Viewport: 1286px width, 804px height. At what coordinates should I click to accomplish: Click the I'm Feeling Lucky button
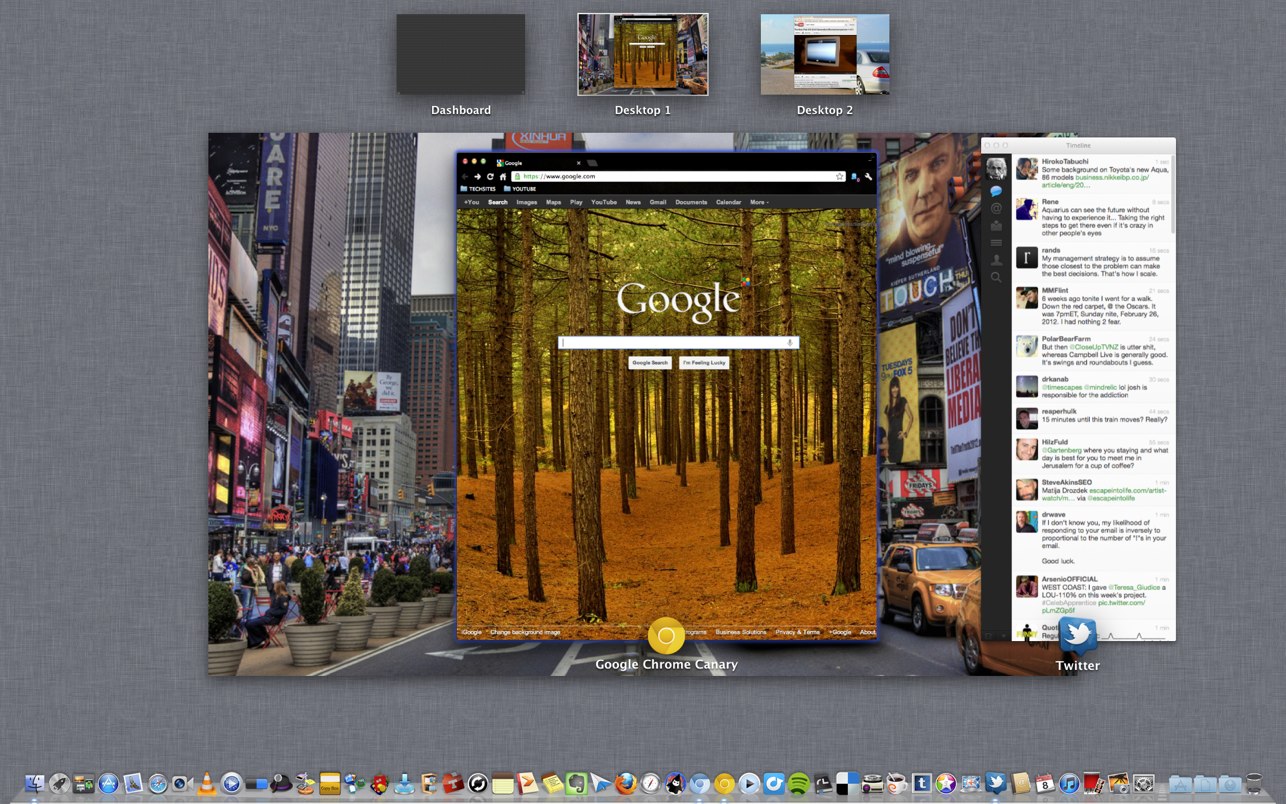pos(704,362)
